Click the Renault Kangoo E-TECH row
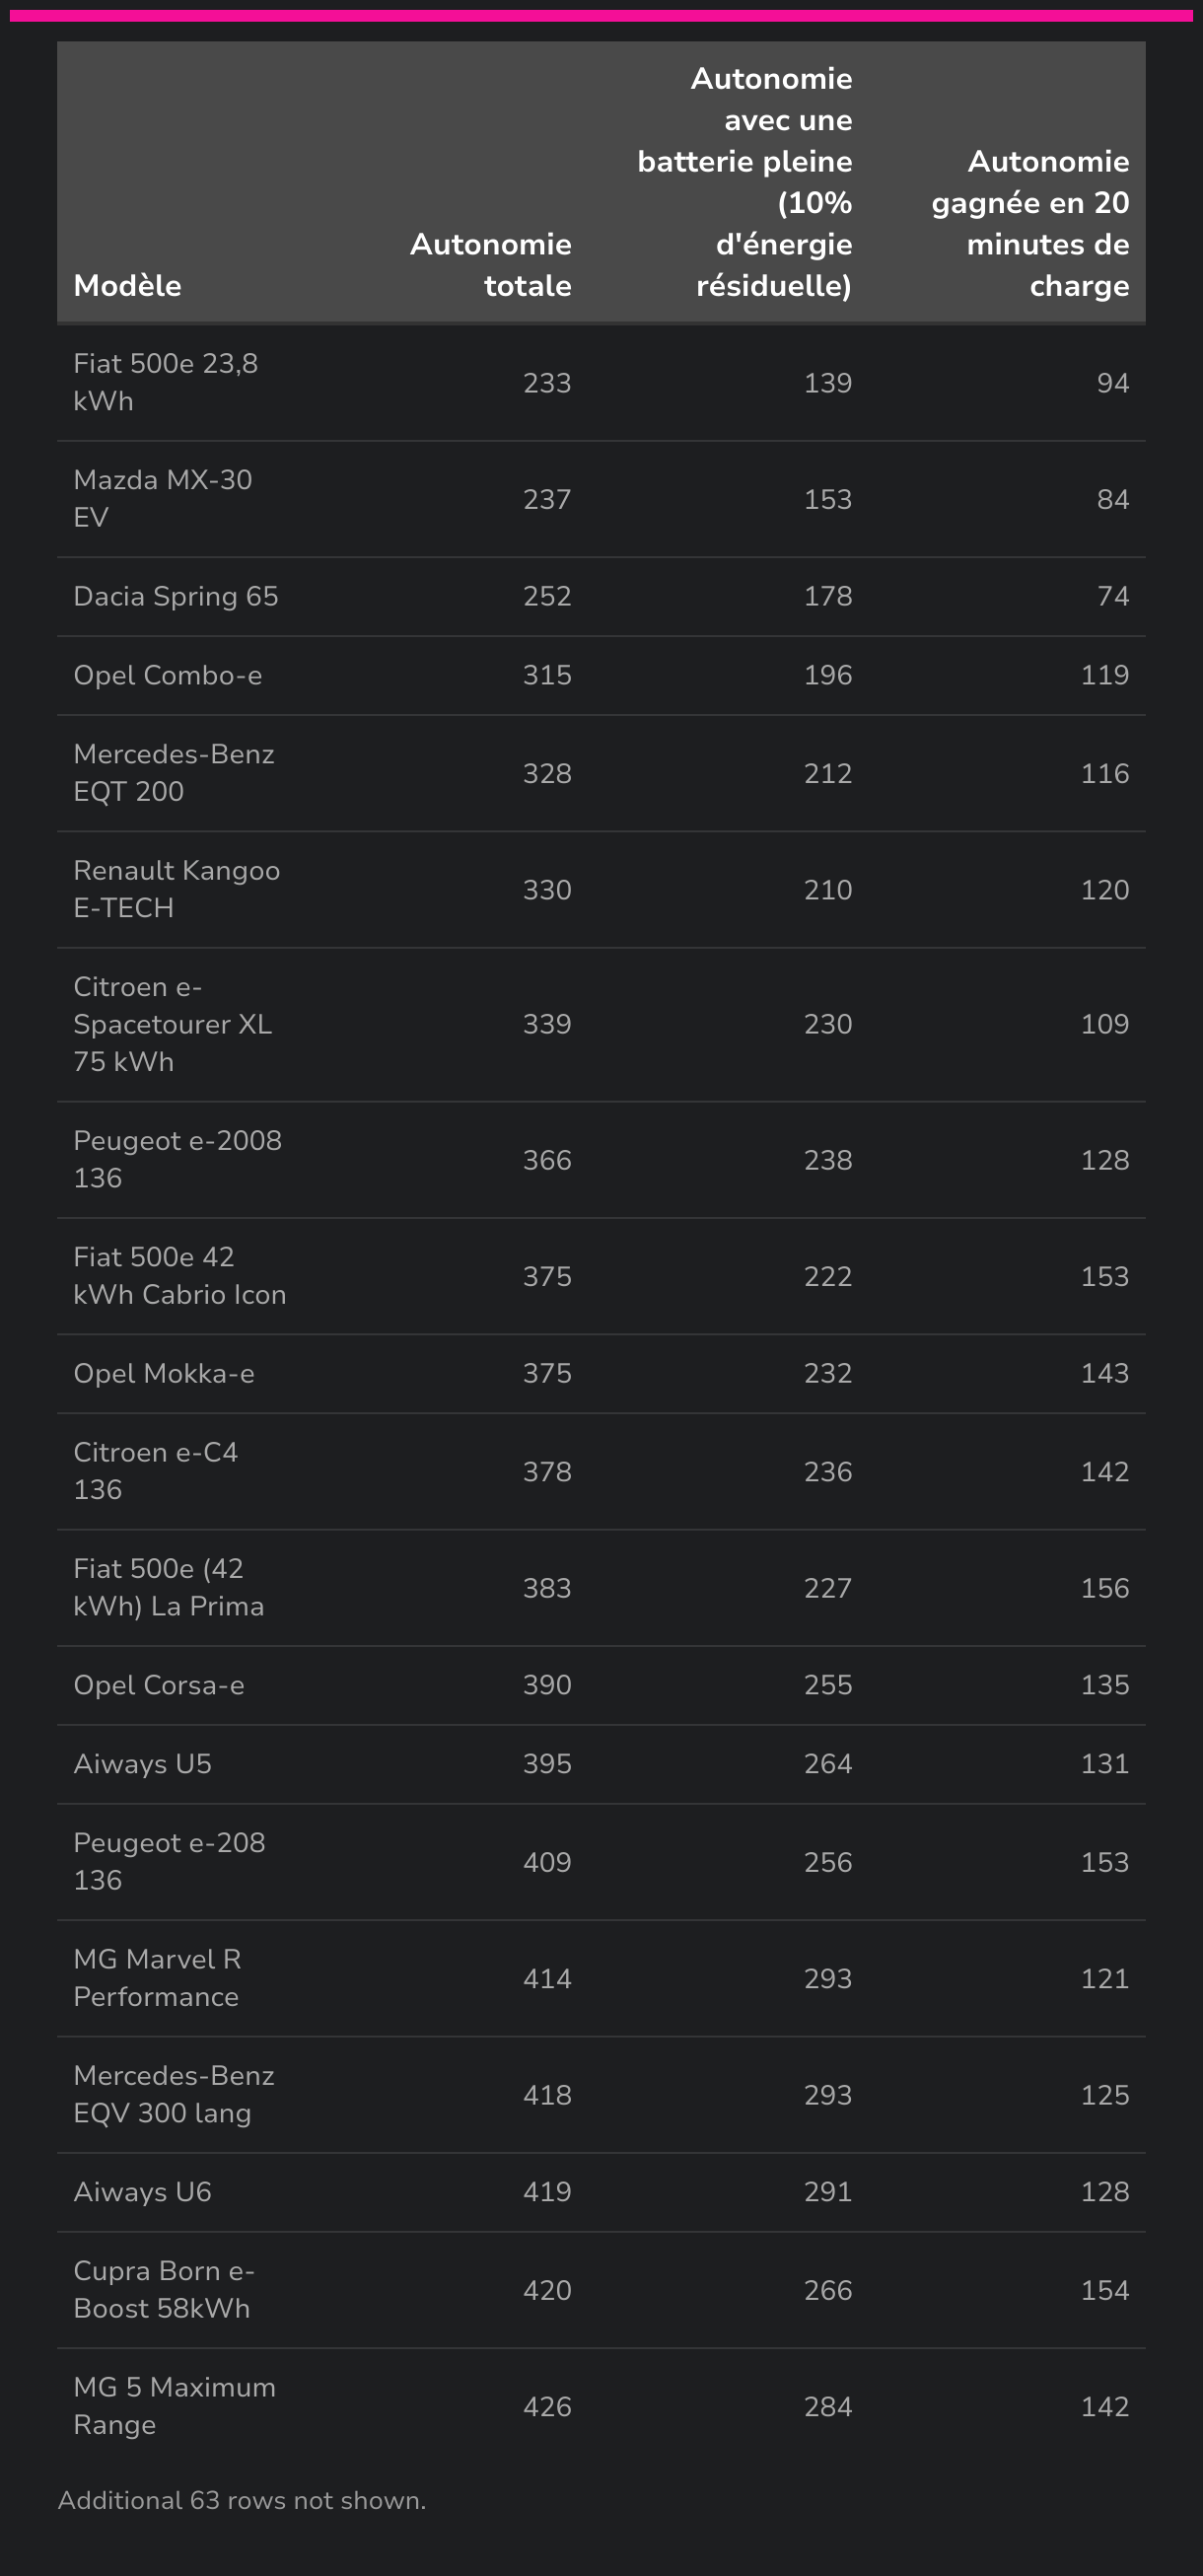 pos(601,889)
